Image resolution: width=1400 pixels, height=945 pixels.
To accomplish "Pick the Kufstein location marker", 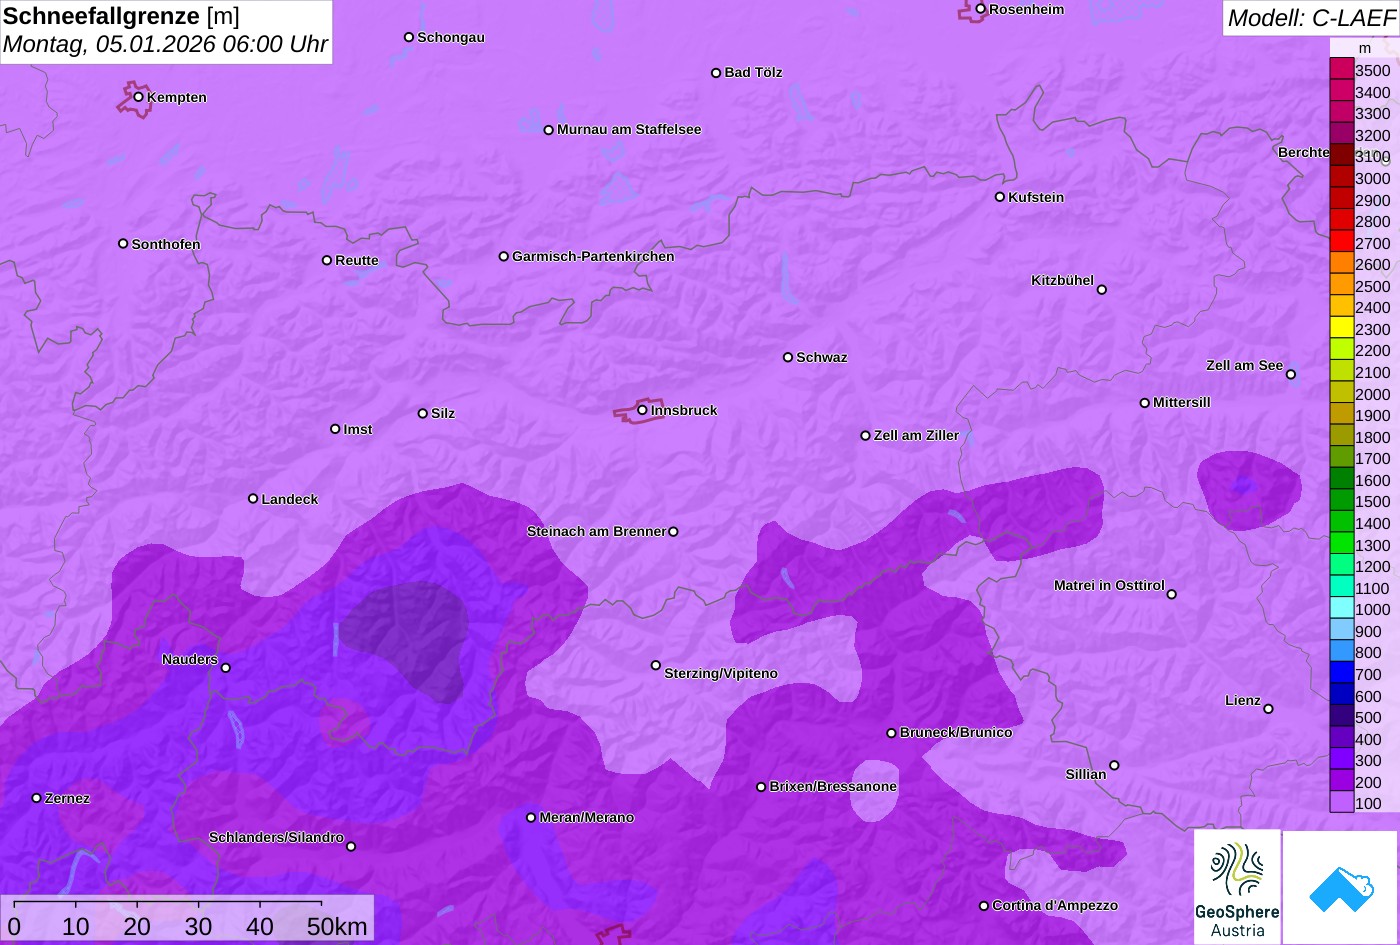I will (999, 197).
